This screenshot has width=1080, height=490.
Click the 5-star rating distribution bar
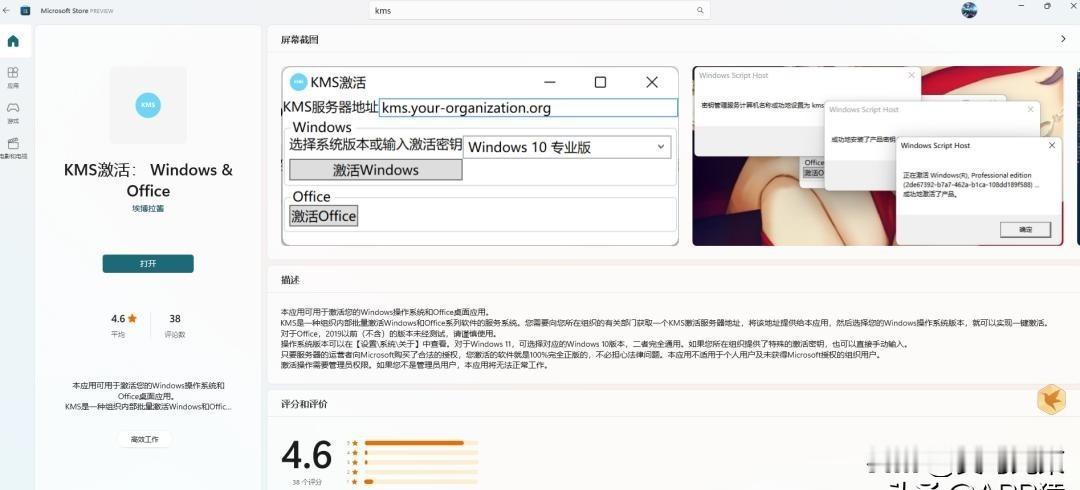(421, 442)
